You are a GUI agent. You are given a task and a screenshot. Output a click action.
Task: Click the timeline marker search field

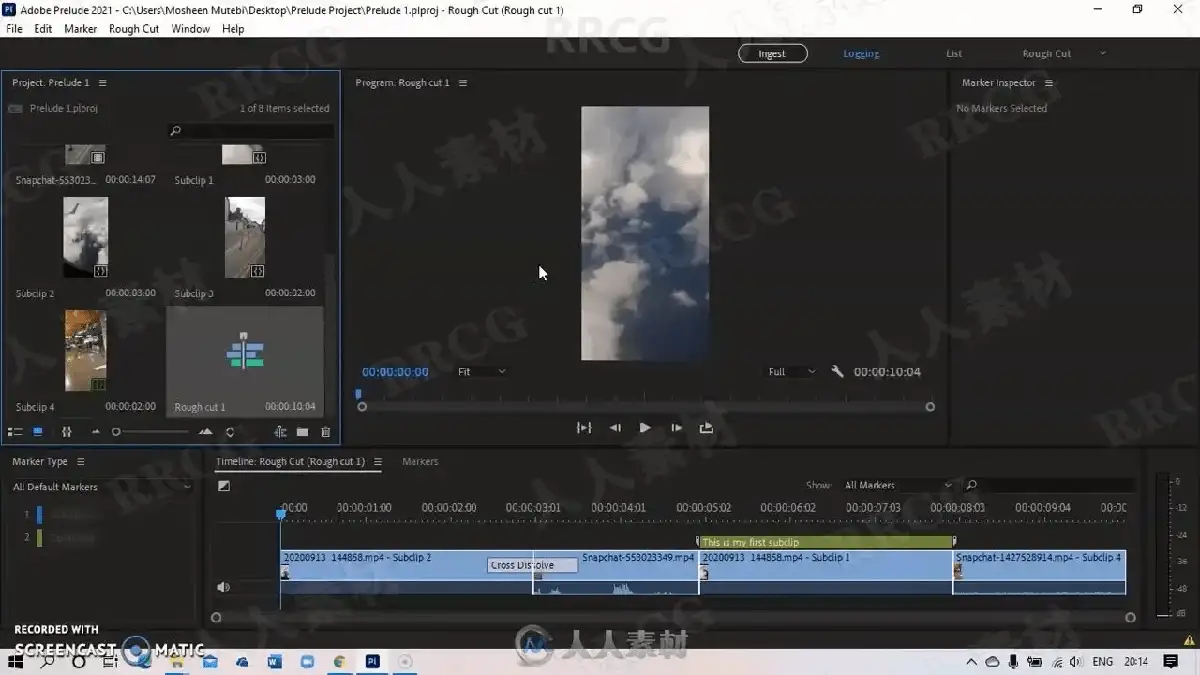point(1048,485)
